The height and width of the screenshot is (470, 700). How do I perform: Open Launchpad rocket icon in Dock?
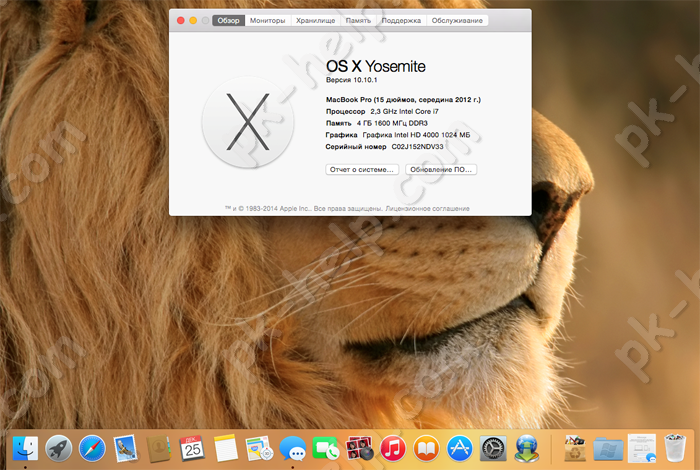coord(58,448)
